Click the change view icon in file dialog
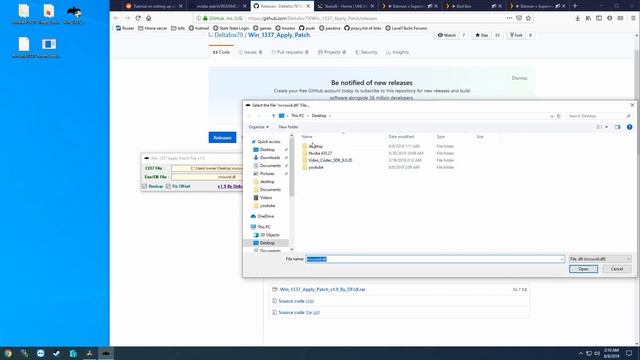Viewport: 640px width, 360px height. tap(599, 127)
